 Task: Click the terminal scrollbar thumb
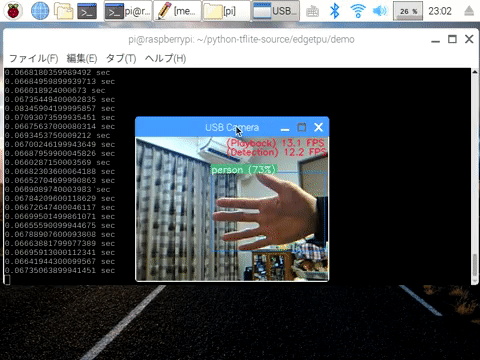click(475, 265)
